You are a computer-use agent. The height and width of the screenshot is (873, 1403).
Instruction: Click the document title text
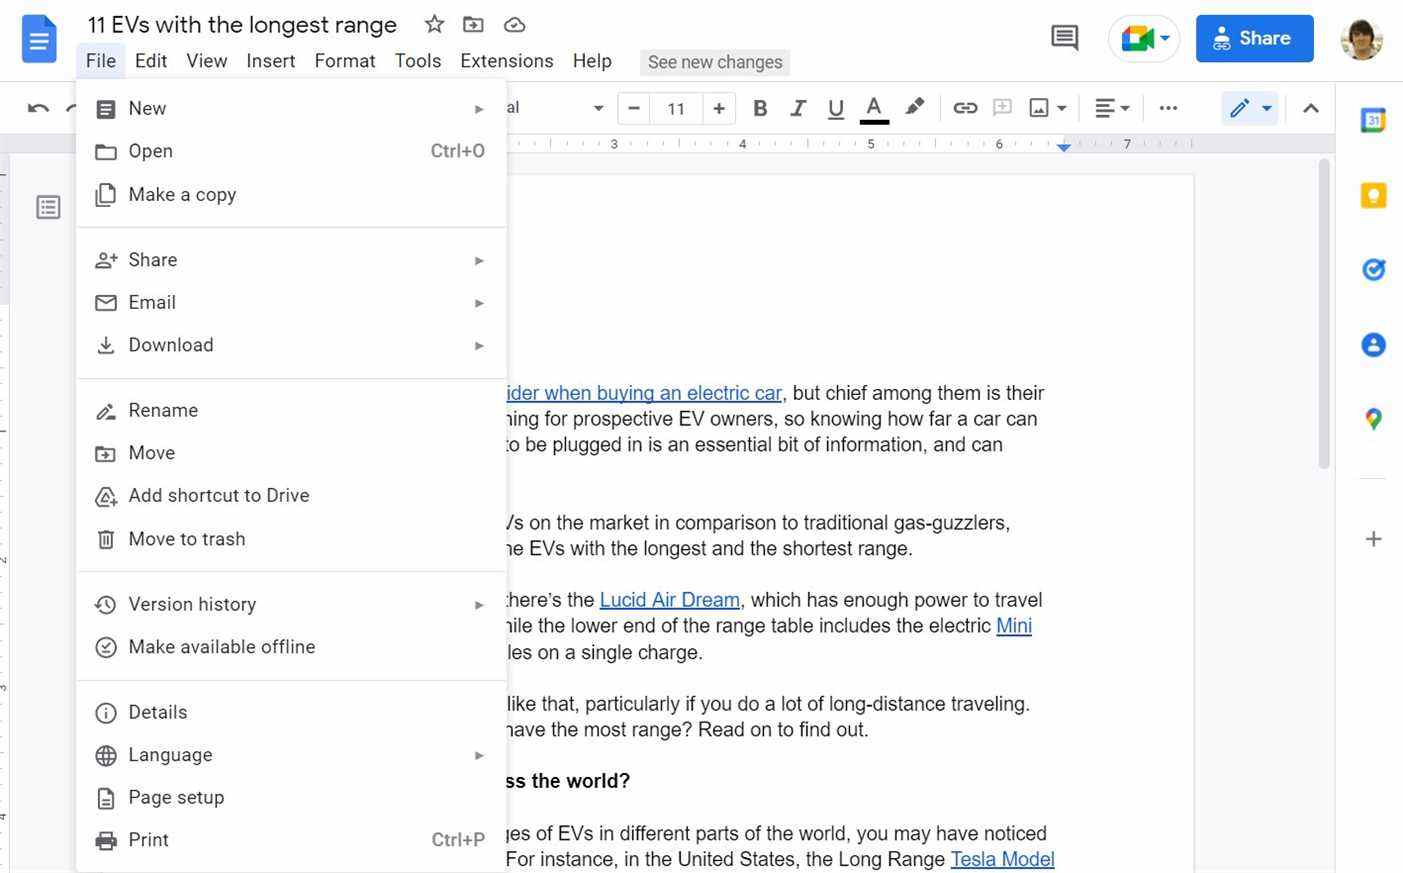coord(242,25)
